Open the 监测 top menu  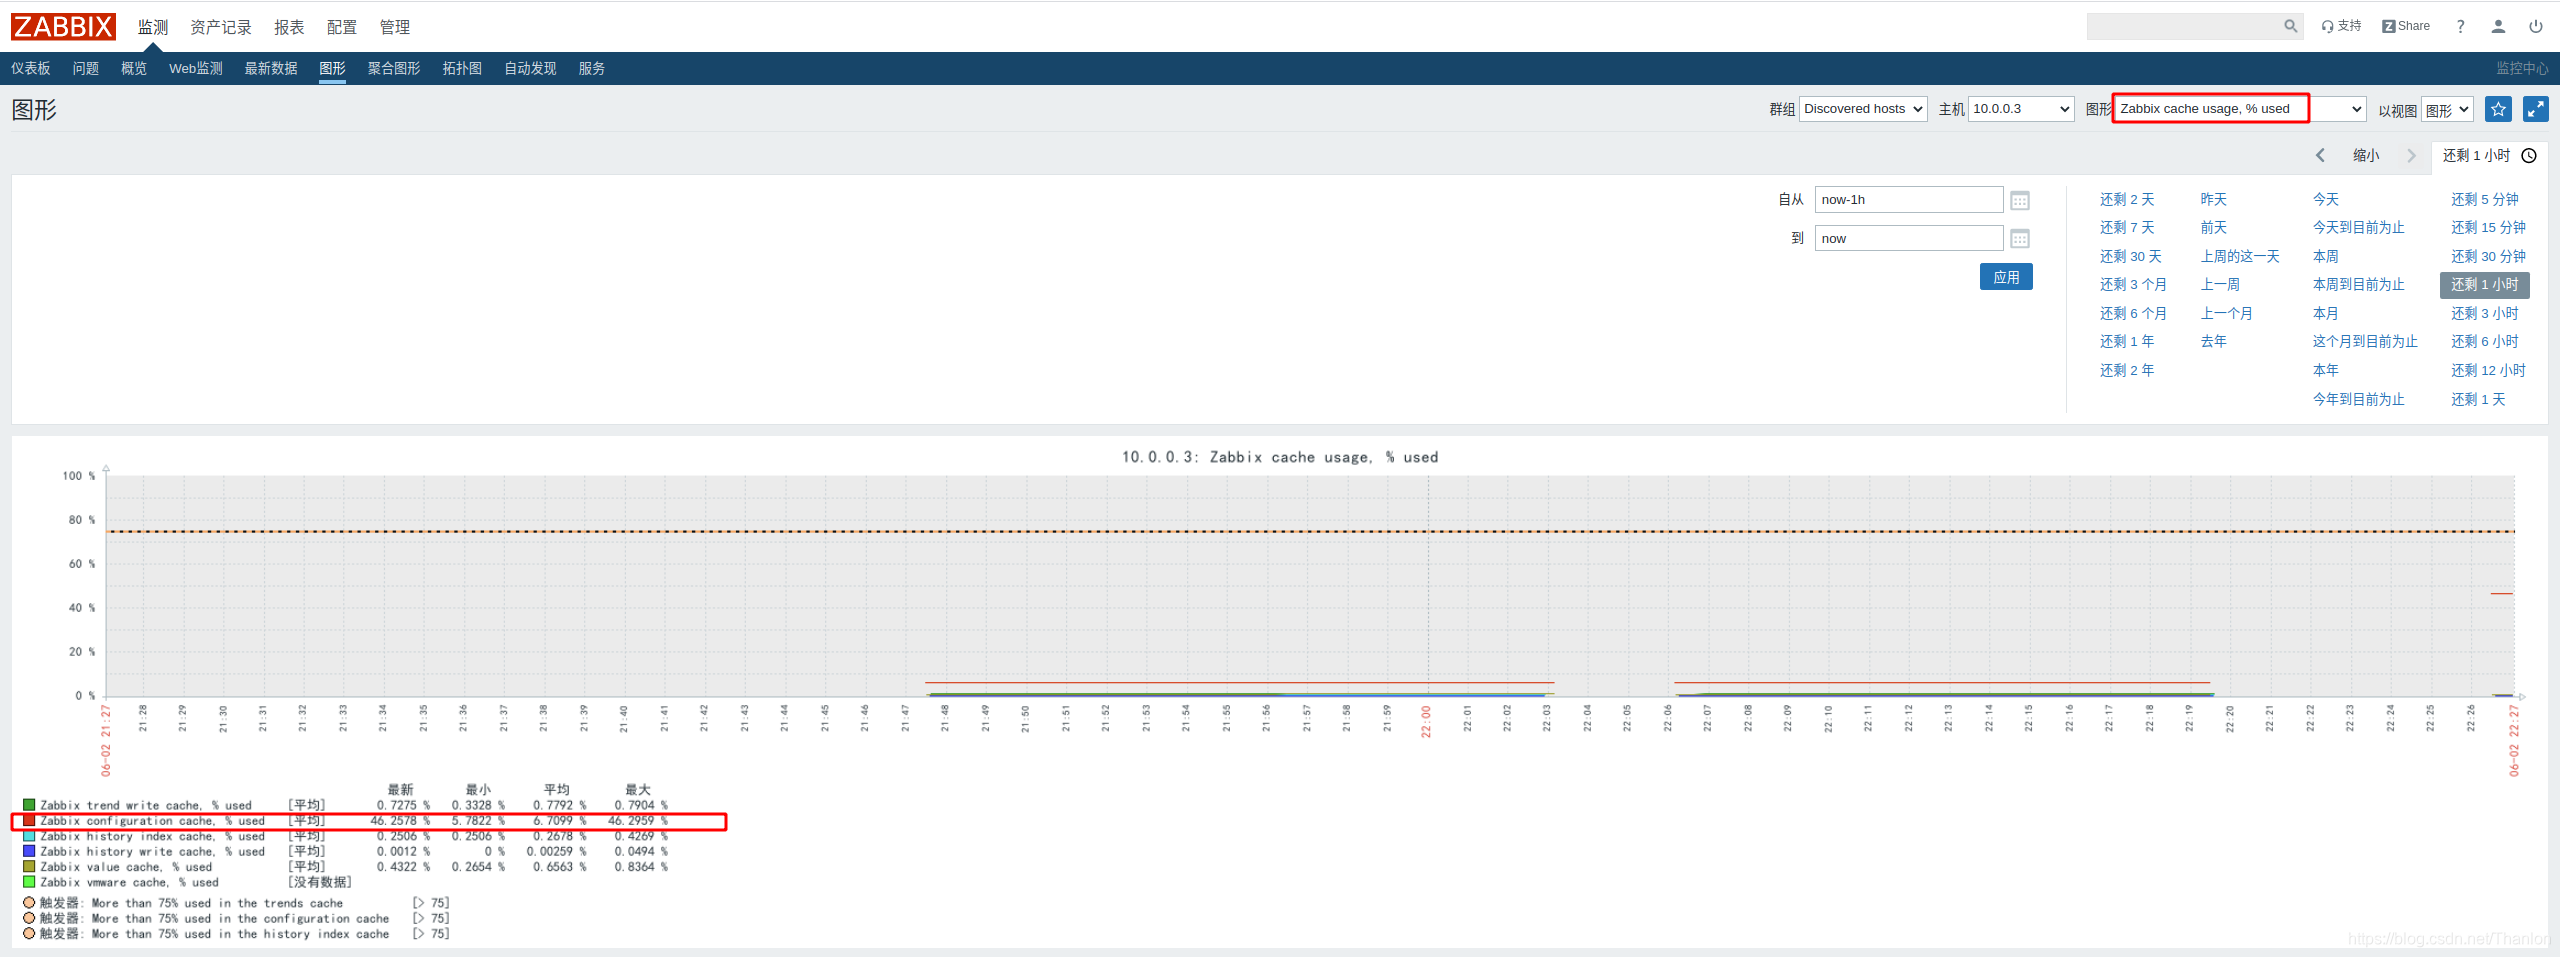click(x=153, y=27)
